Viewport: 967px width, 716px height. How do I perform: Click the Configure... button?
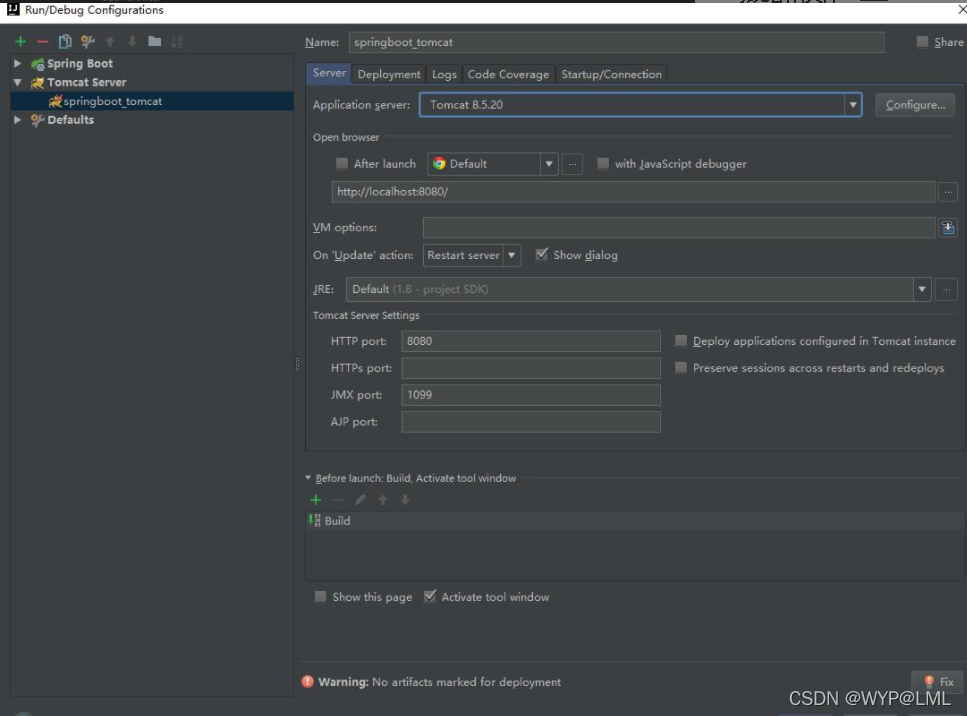click(915, 105)
